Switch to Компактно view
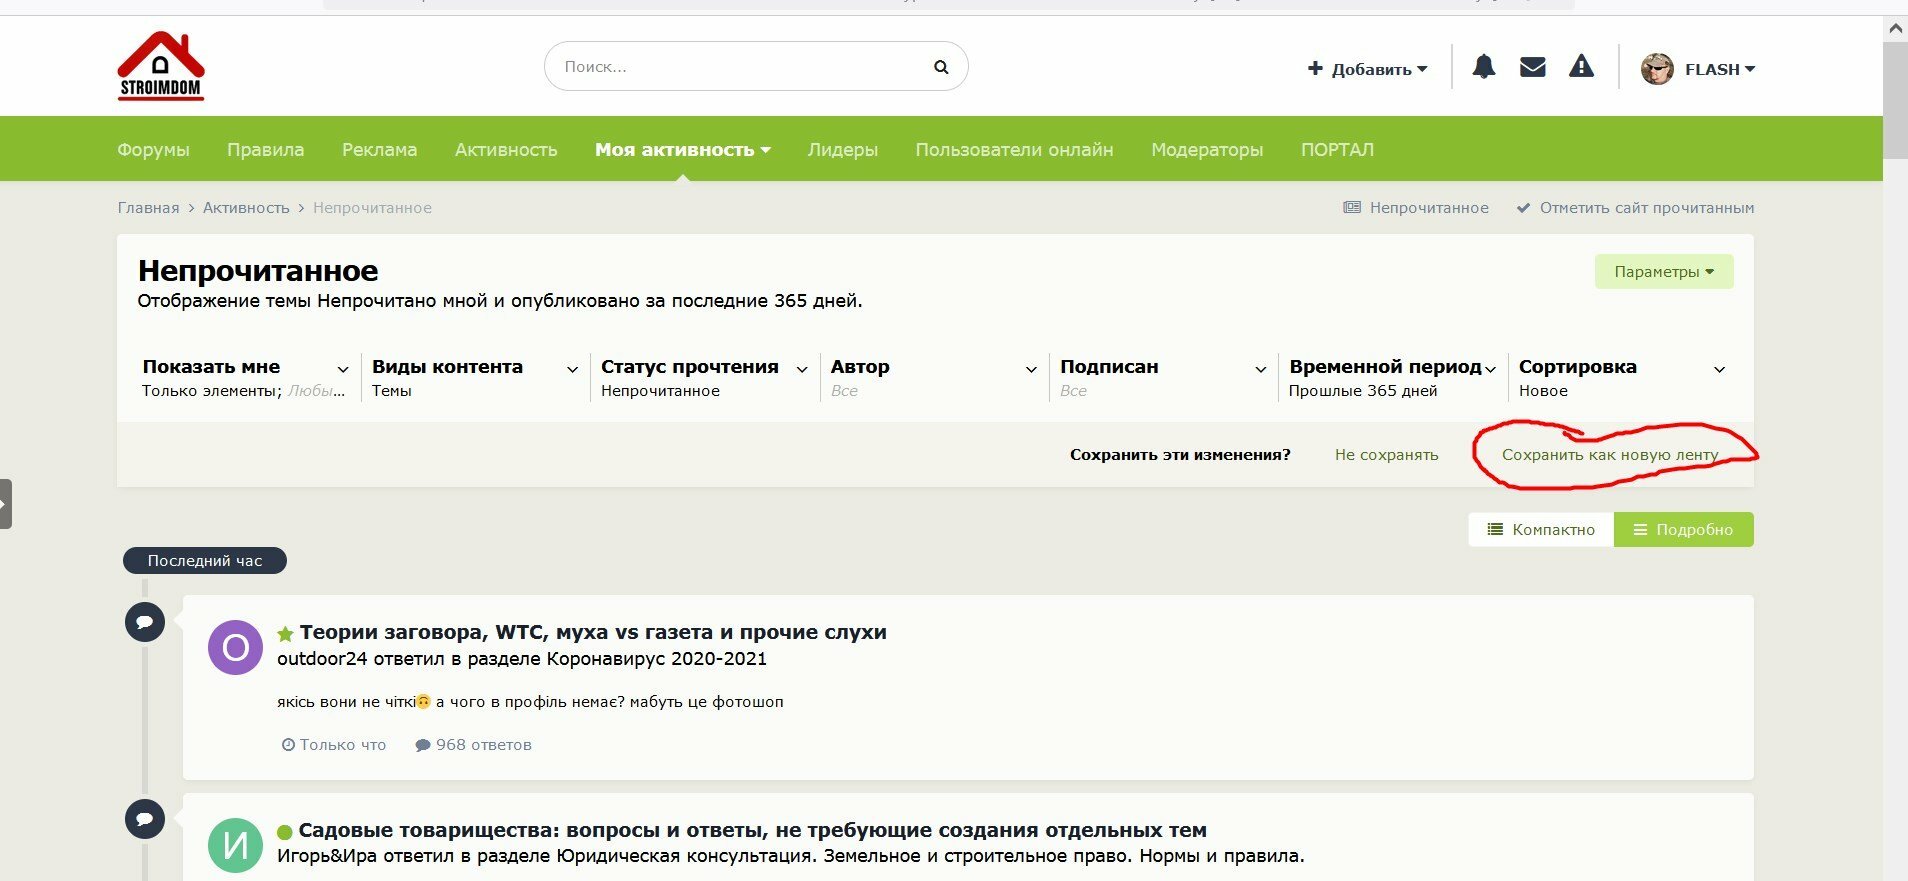This screenshot has width=1908, height=881. [x=1541, y=529]
